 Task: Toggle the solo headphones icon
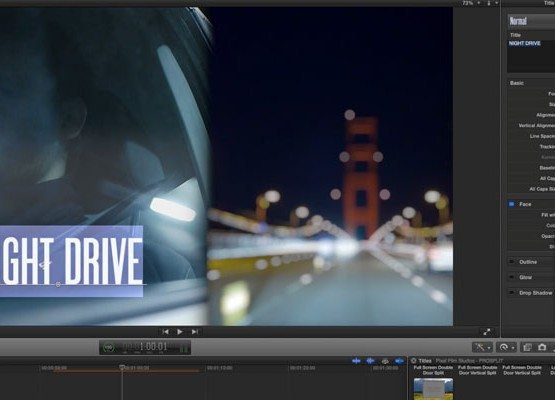click(x=385, y=361)
